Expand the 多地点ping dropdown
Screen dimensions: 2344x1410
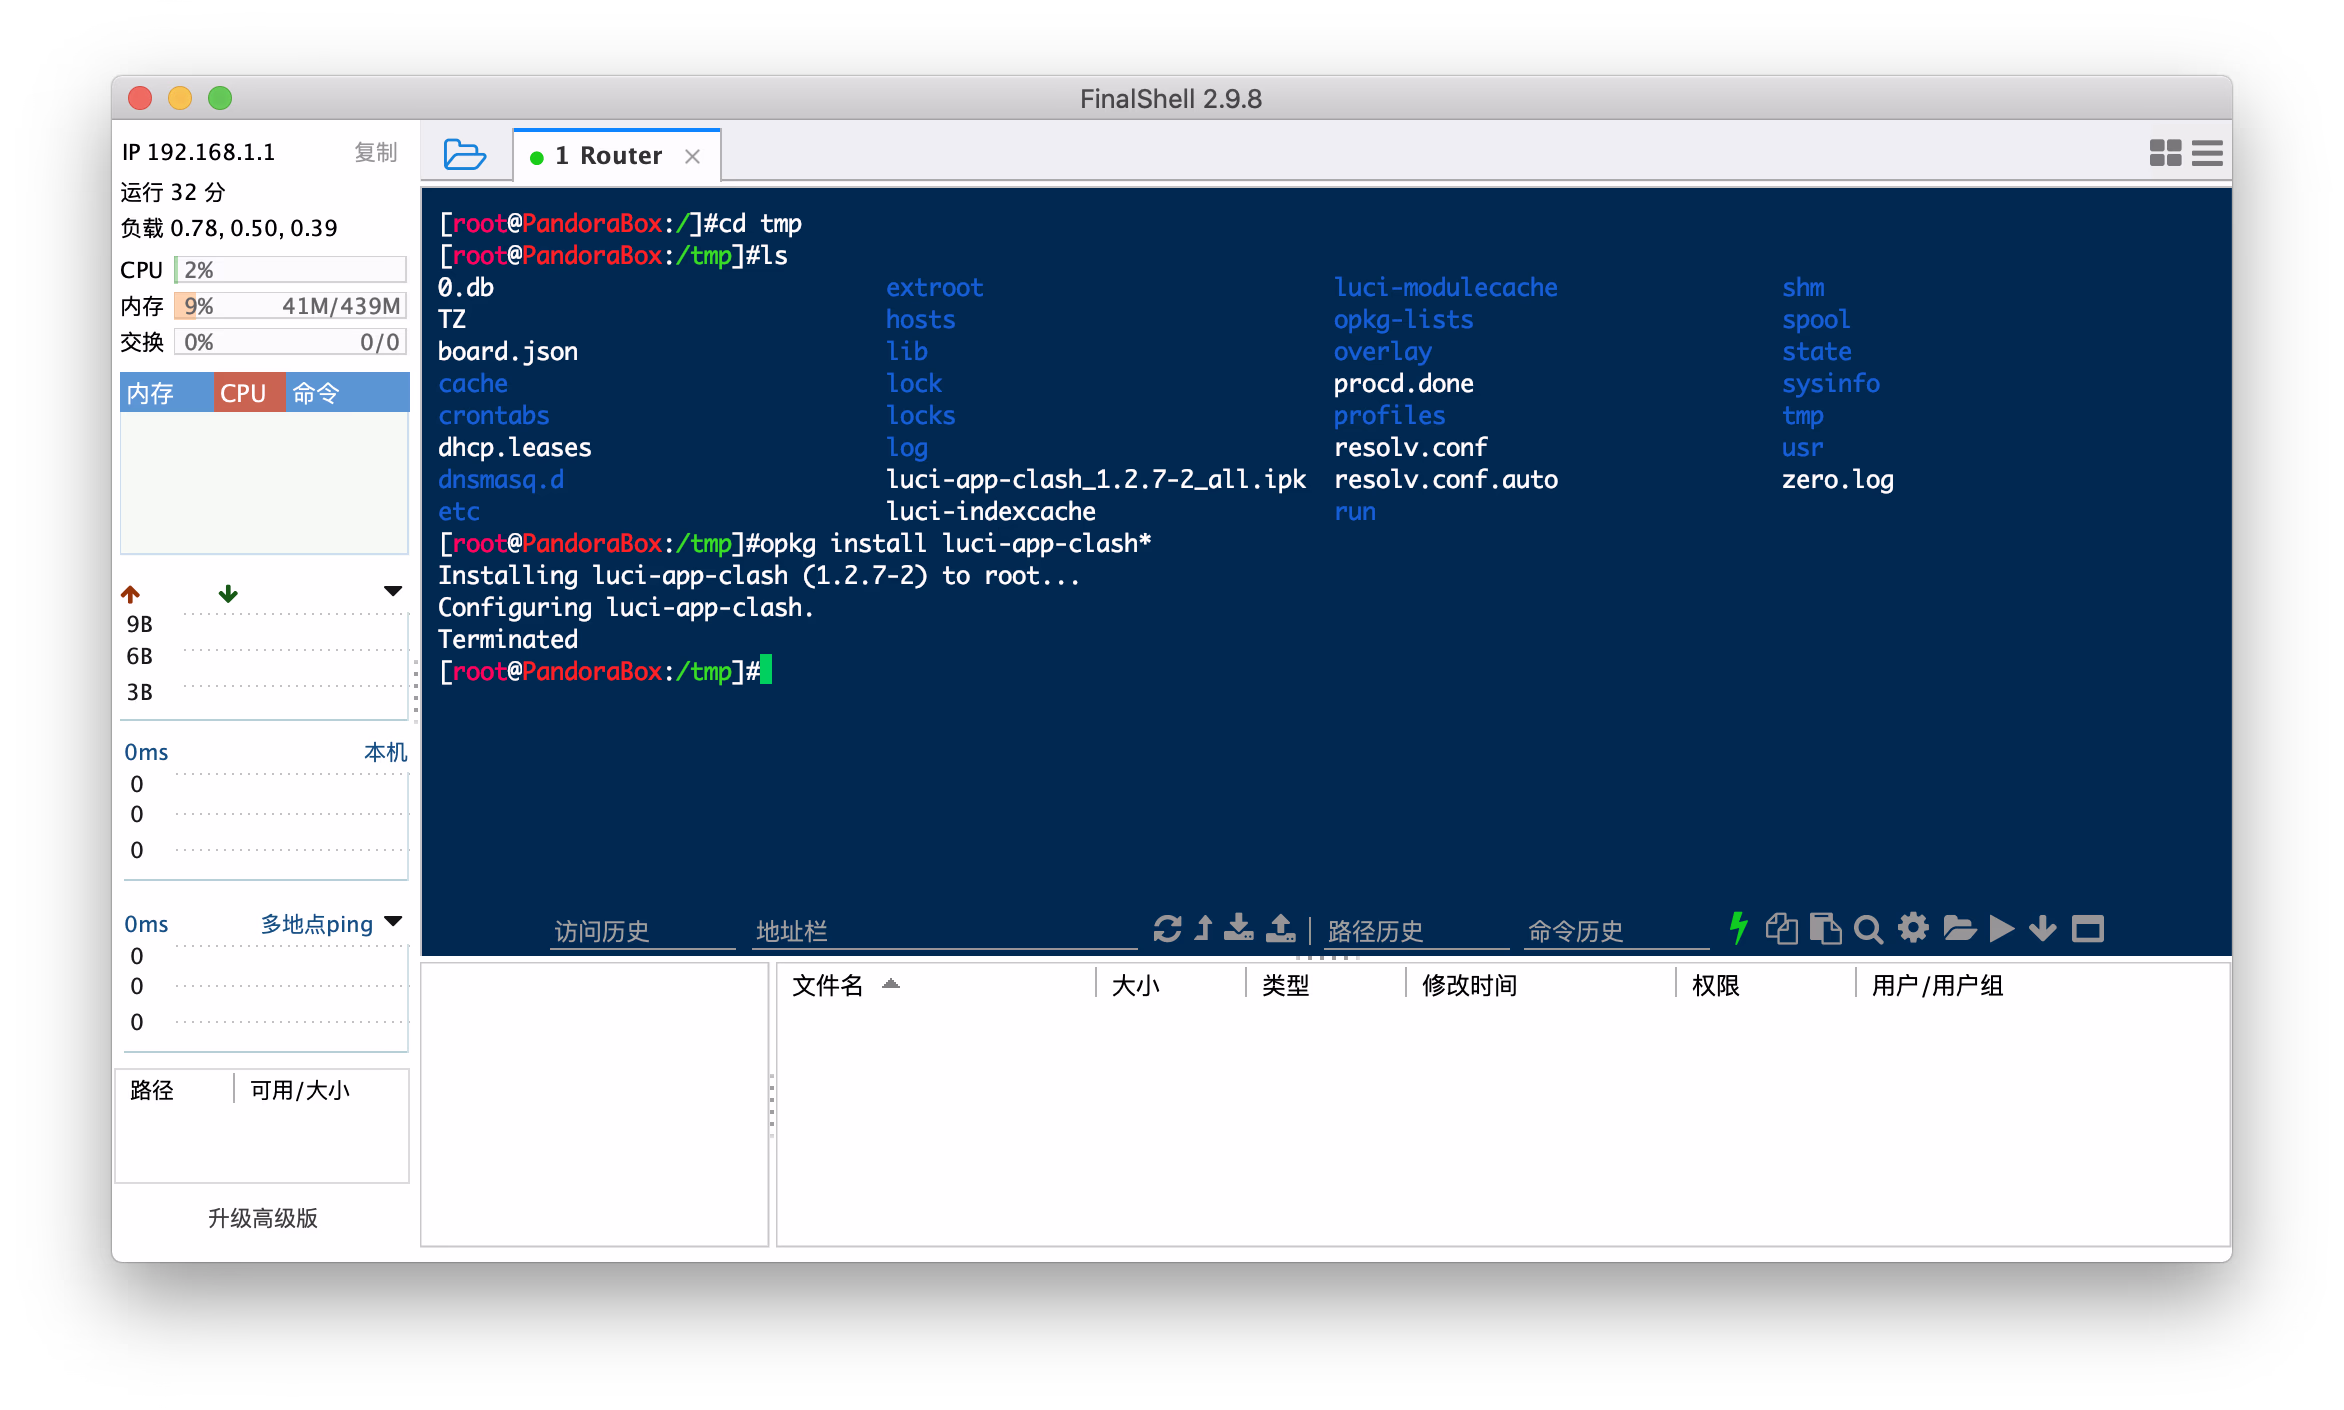[x=393, y=921]
